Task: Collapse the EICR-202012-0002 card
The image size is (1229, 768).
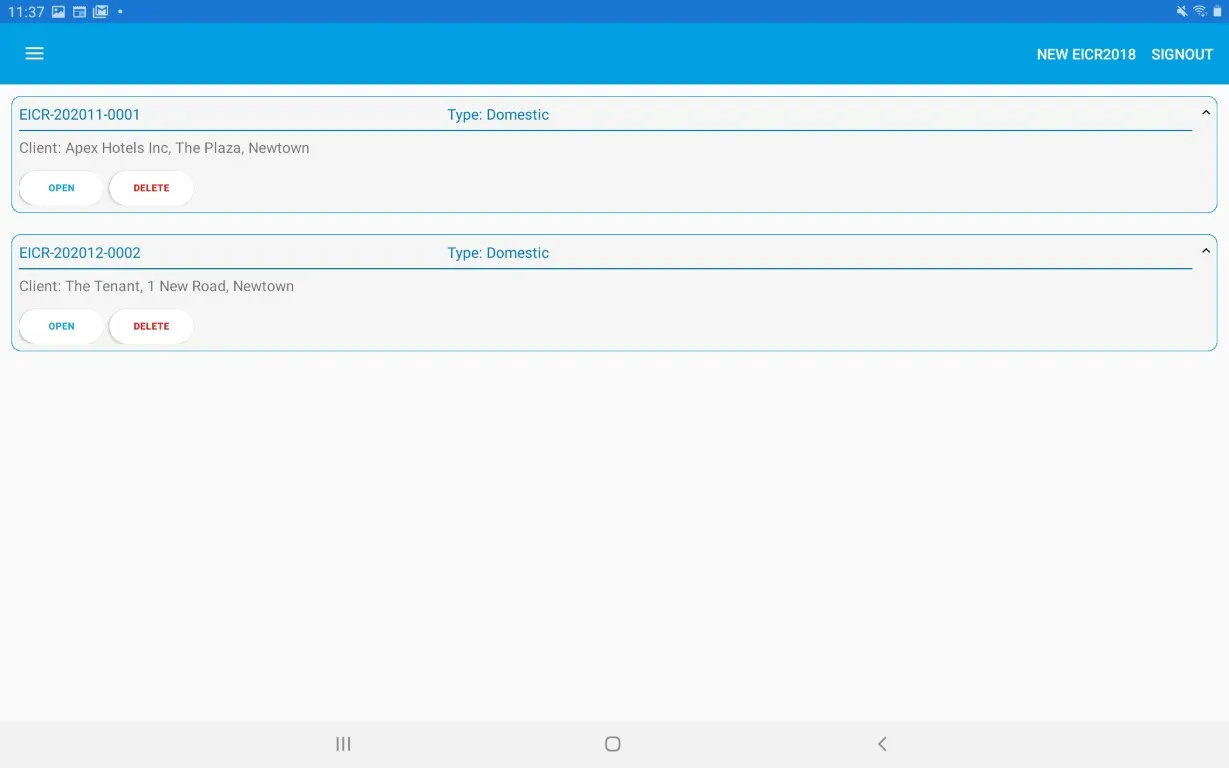Action: (1205, 251)
